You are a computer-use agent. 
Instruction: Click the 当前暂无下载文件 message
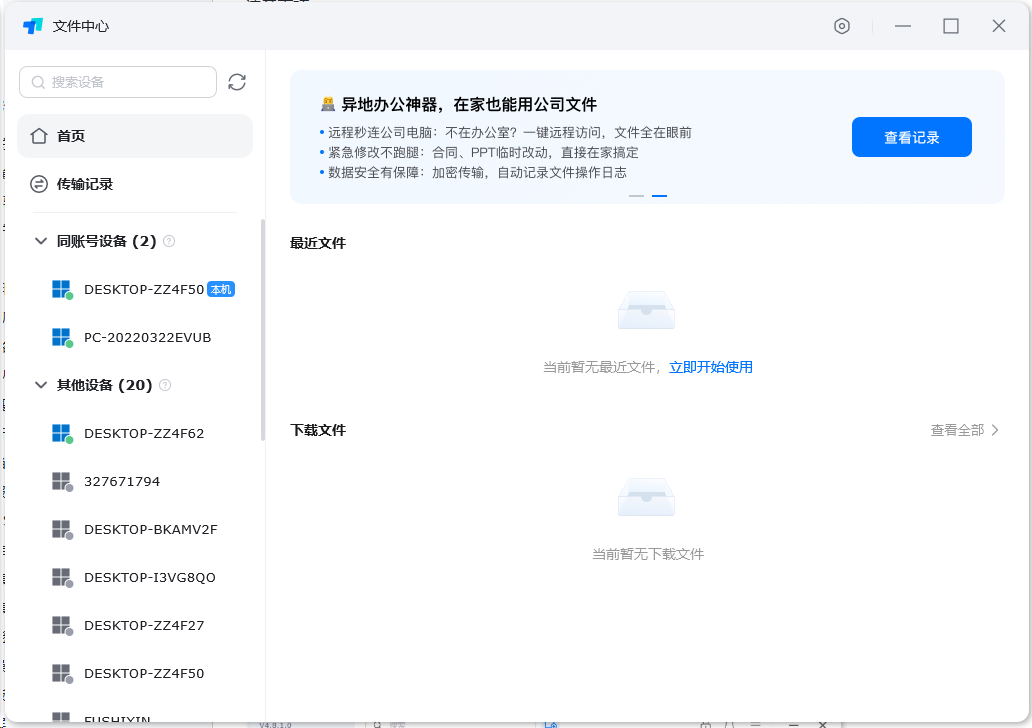tap(648, 554)
